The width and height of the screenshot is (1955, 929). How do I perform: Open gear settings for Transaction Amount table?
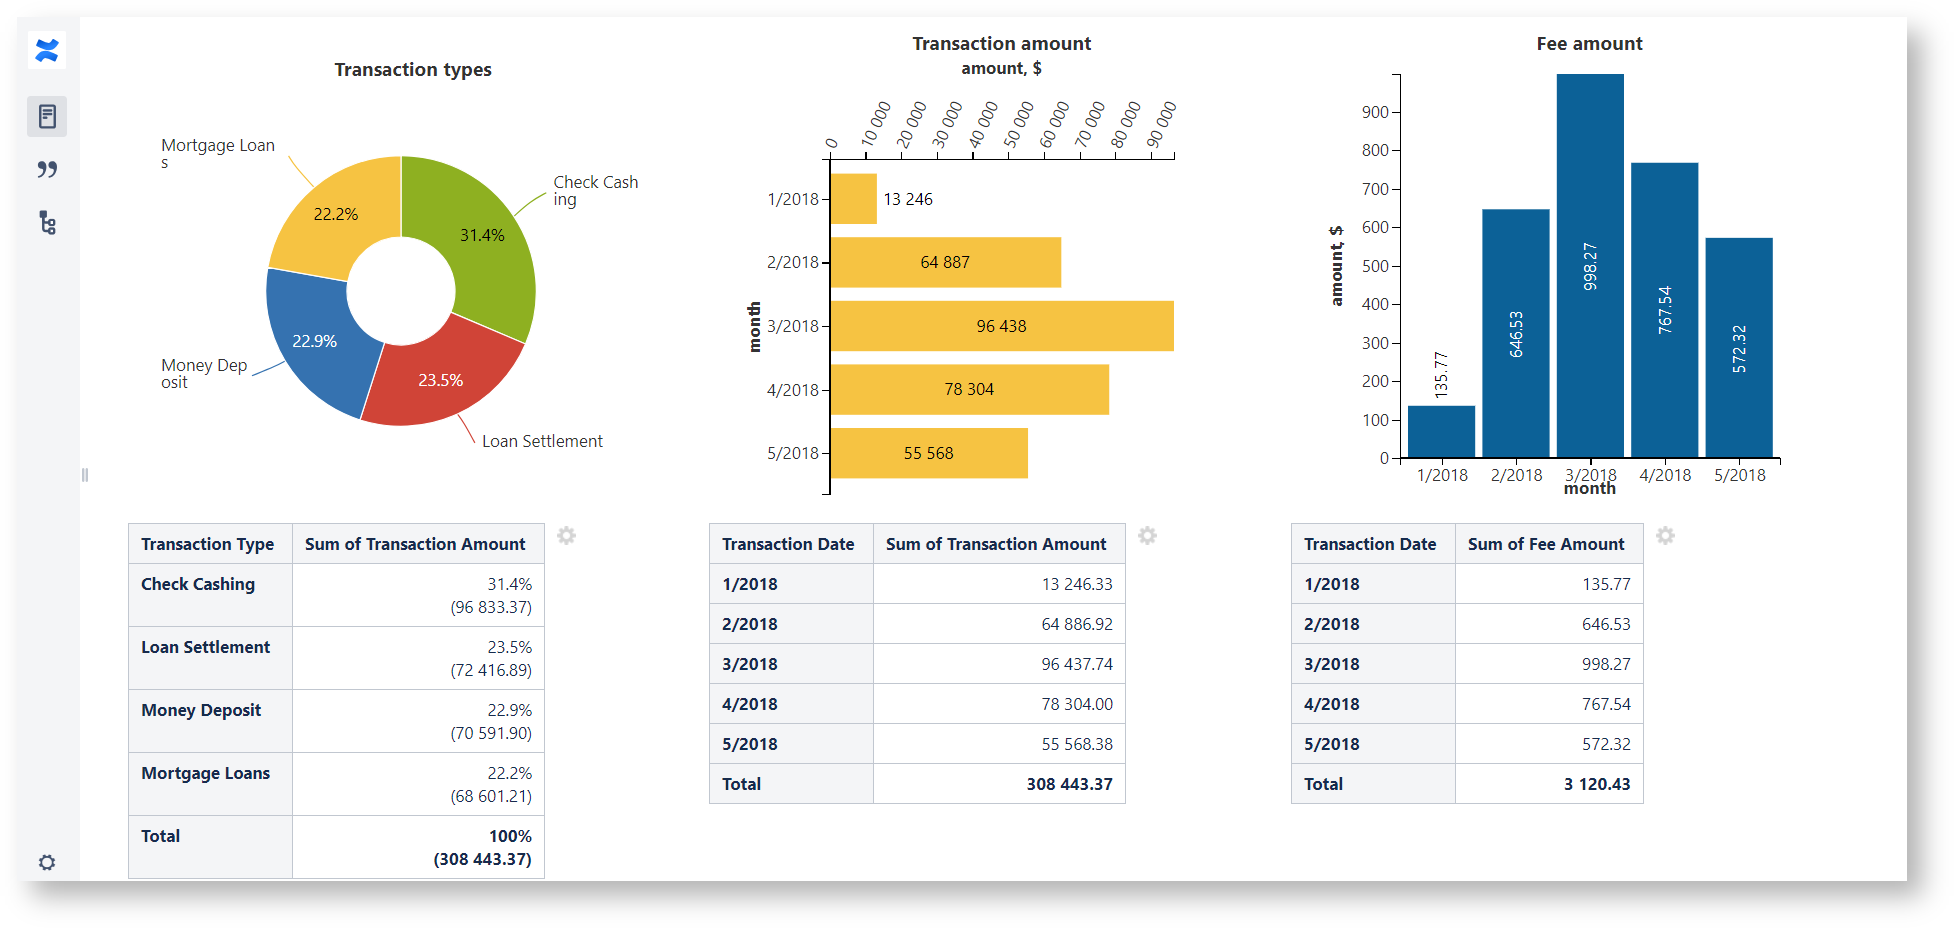[x=1147, y=536]
